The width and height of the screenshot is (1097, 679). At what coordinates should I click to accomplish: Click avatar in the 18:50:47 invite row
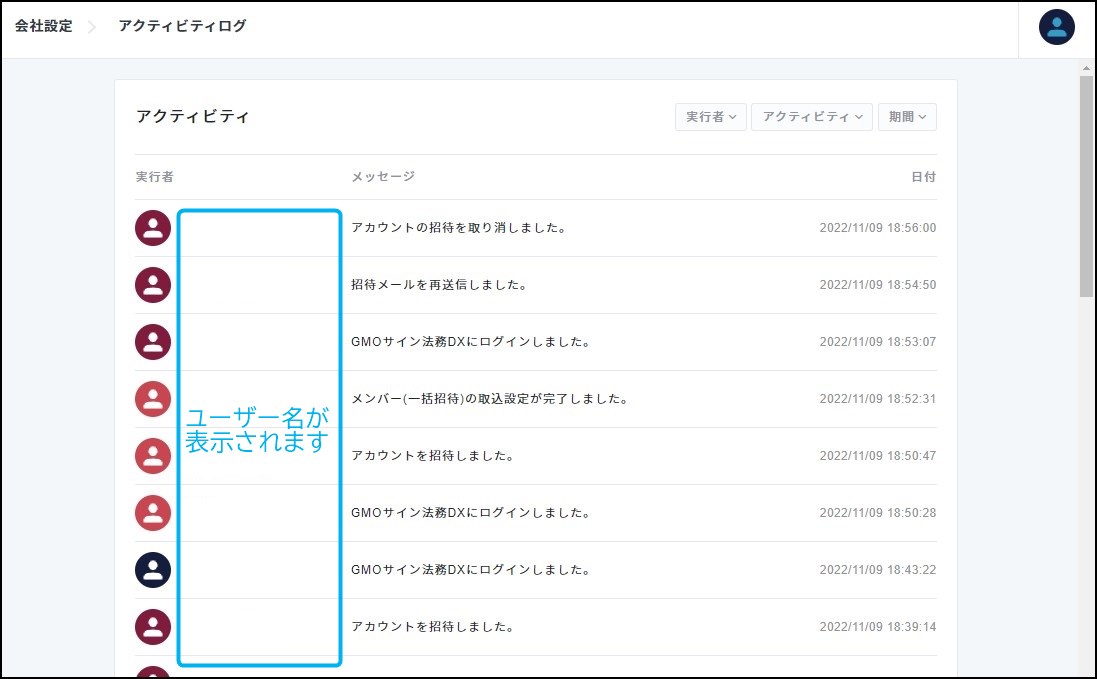click(x=153, y=456)
